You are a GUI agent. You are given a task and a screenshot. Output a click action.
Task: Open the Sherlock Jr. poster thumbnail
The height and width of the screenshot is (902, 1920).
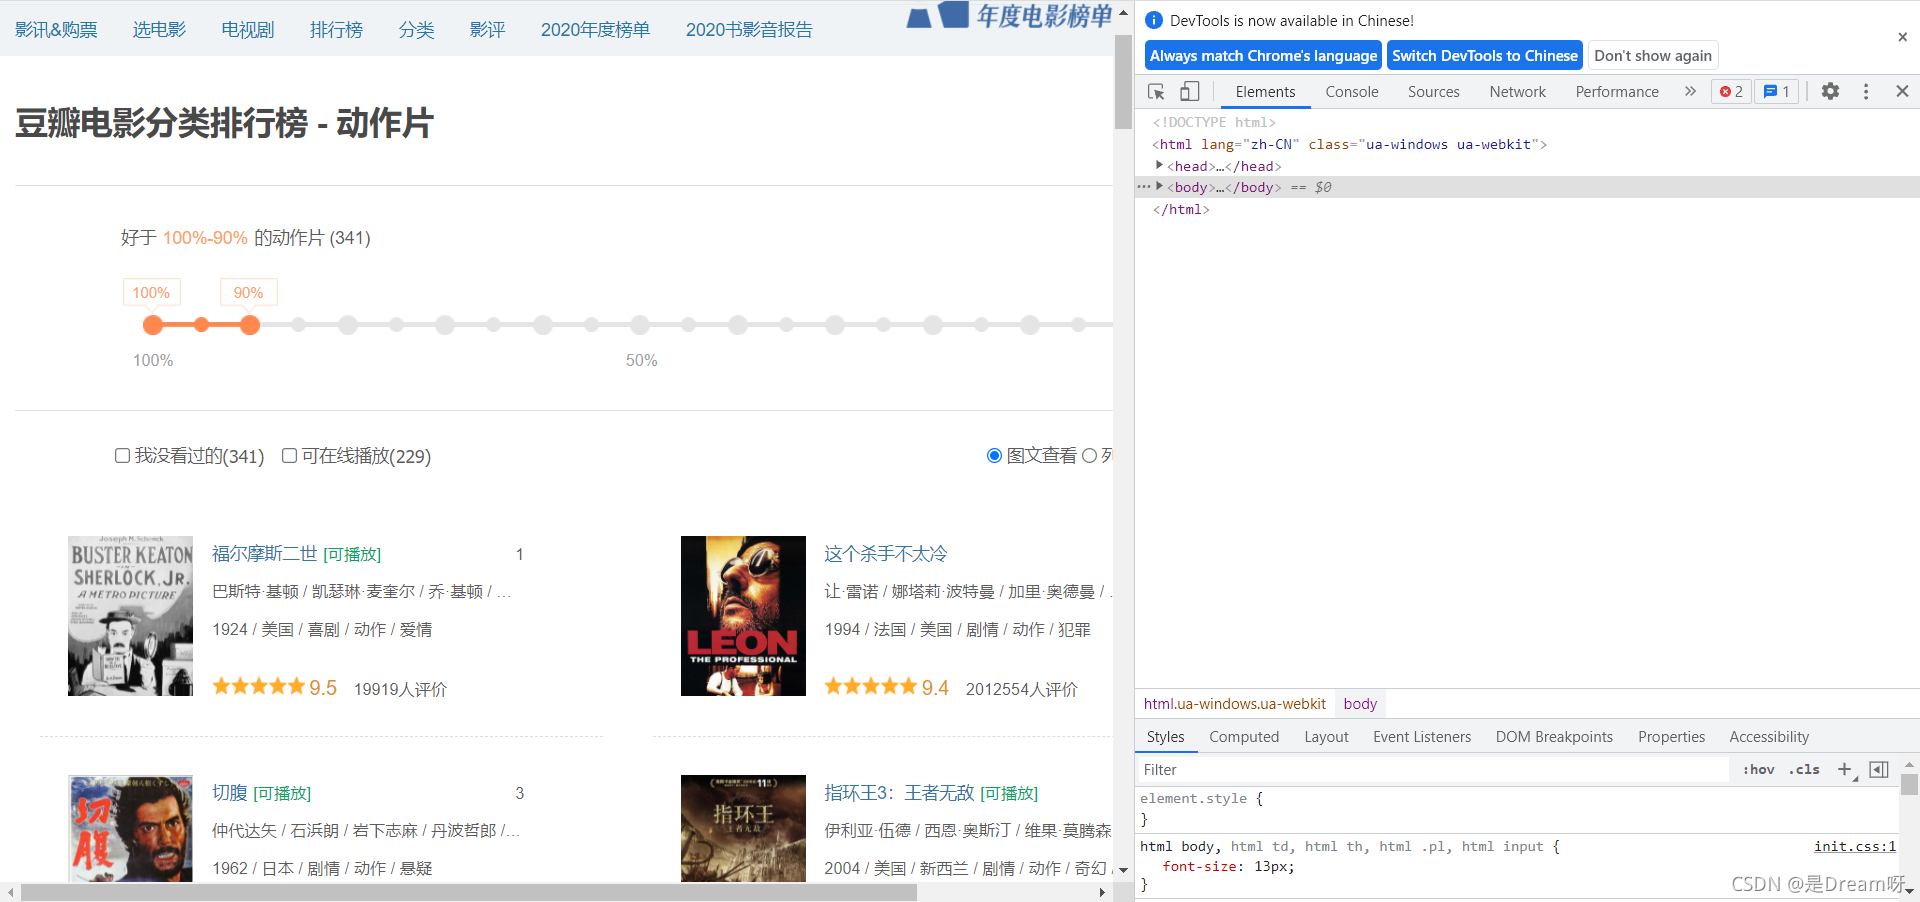[x=130, y=616]
